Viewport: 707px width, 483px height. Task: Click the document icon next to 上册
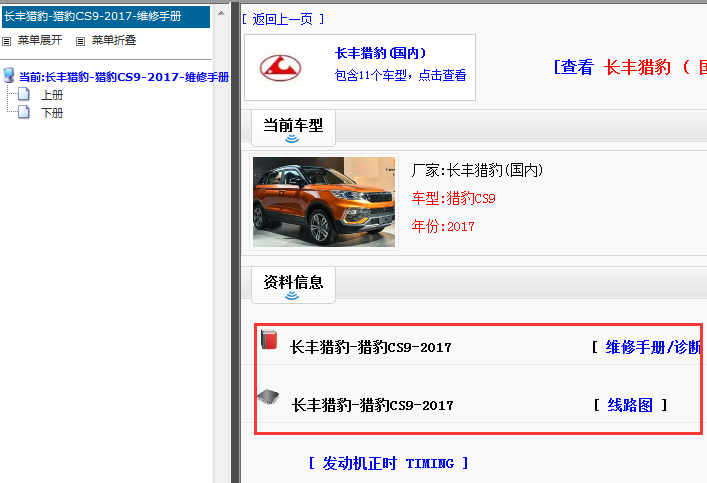click(x=23, y=94)
